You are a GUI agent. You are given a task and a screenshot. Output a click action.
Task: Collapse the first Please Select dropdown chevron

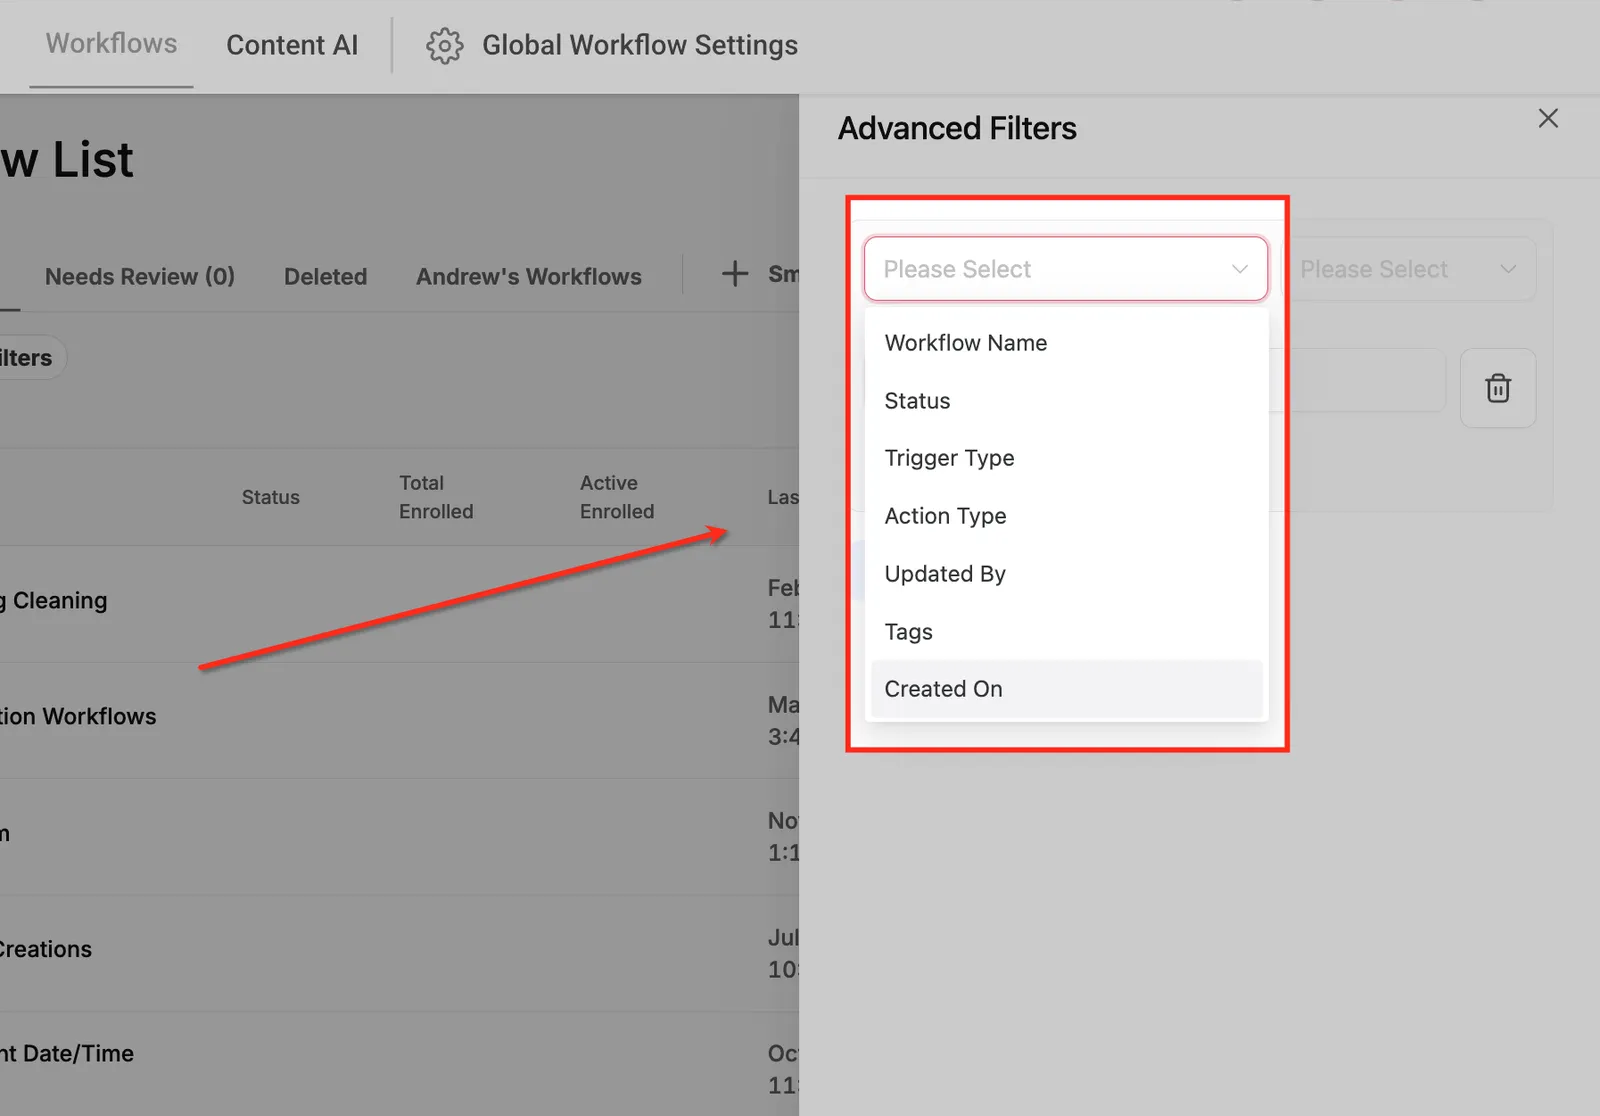click(1240, 269)
